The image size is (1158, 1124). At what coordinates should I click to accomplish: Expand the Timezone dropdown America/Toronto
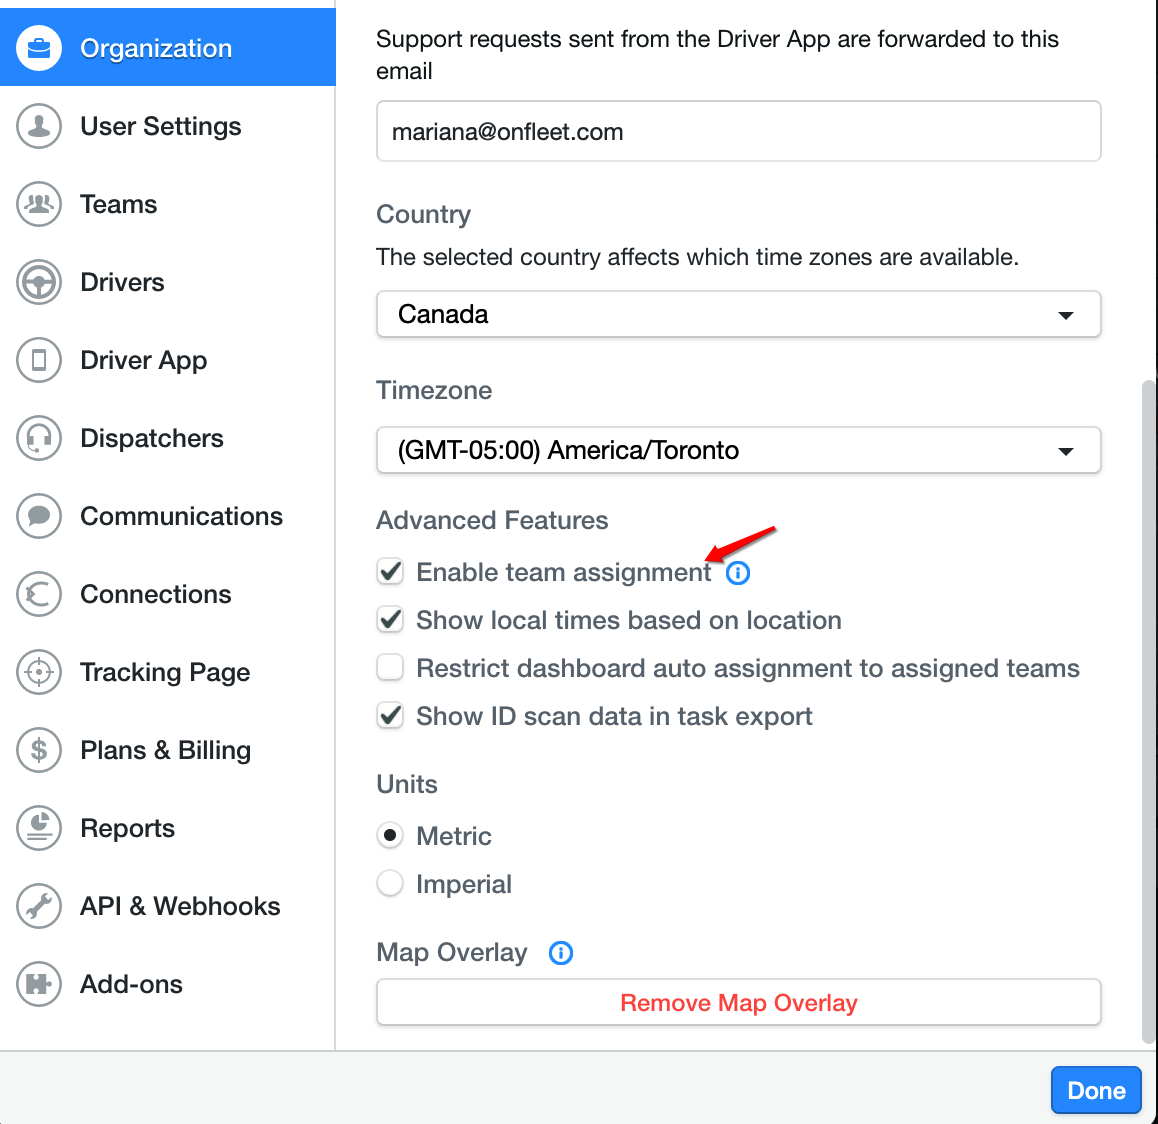pos(739,450)
